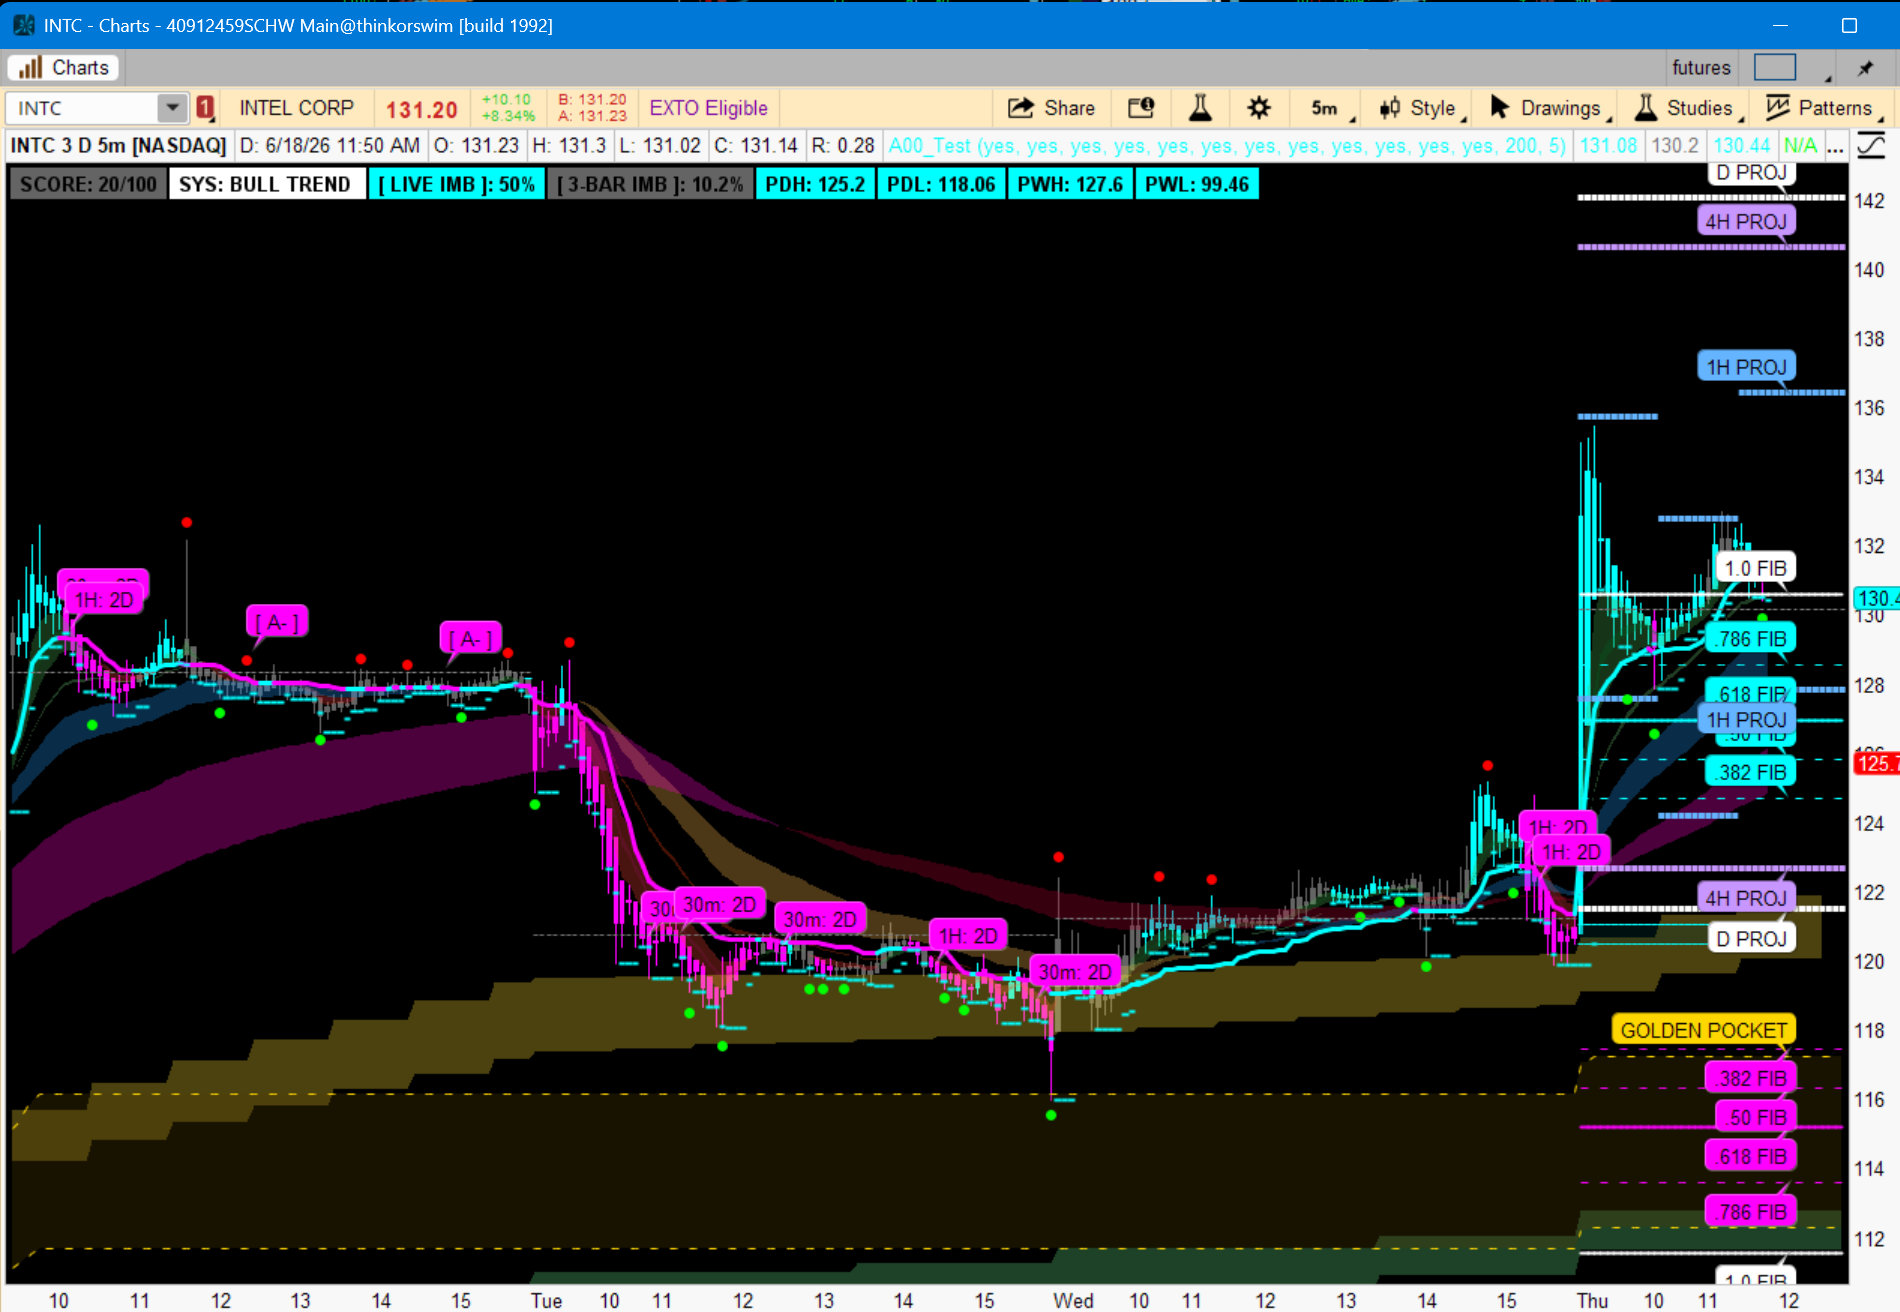Switch to the Charts tab
Viewport: 1900px width, 1312px height.
[64, 67]
